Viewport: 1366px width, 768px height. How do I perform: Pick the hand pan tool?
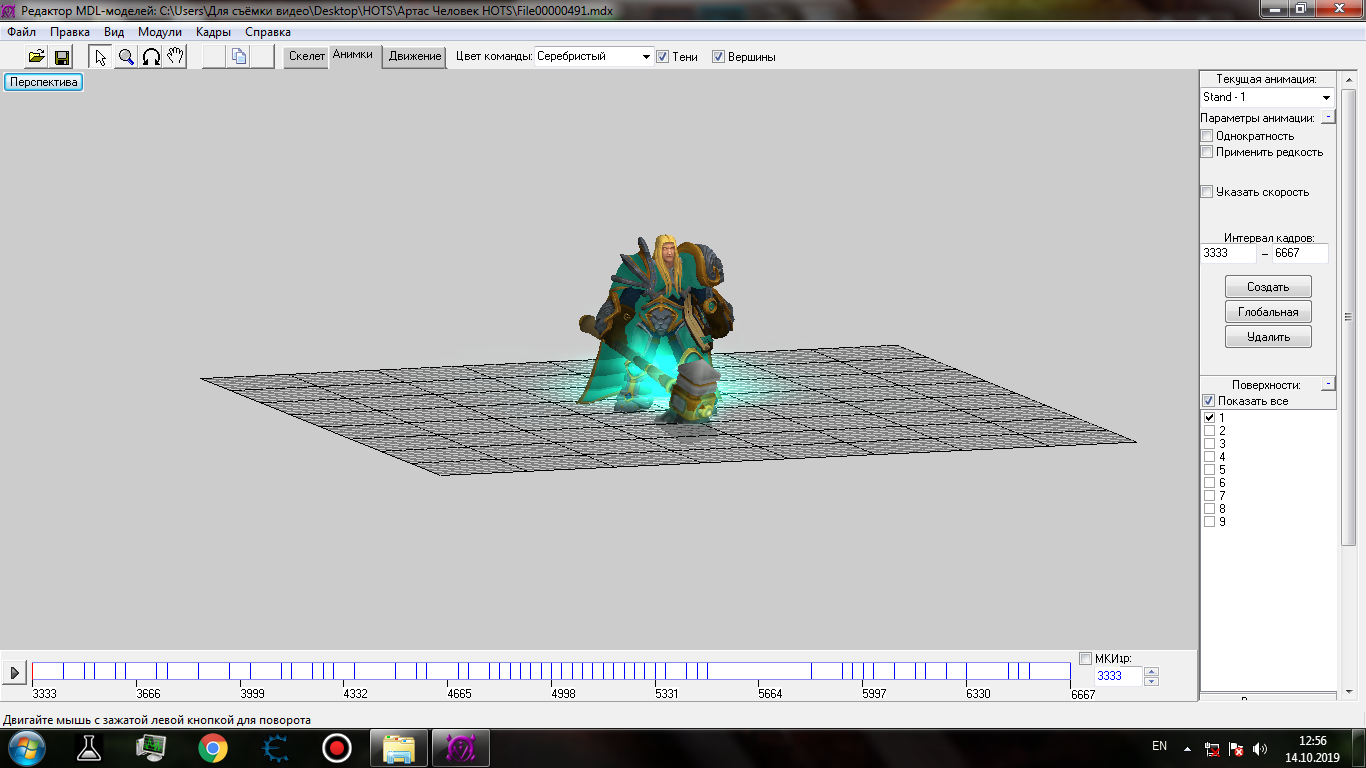coord(175,57)
